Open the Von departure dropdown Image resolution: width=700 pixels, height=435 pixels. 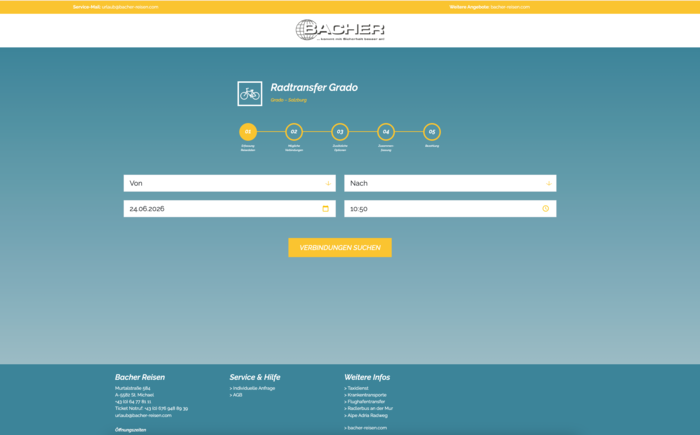[229, 183]
